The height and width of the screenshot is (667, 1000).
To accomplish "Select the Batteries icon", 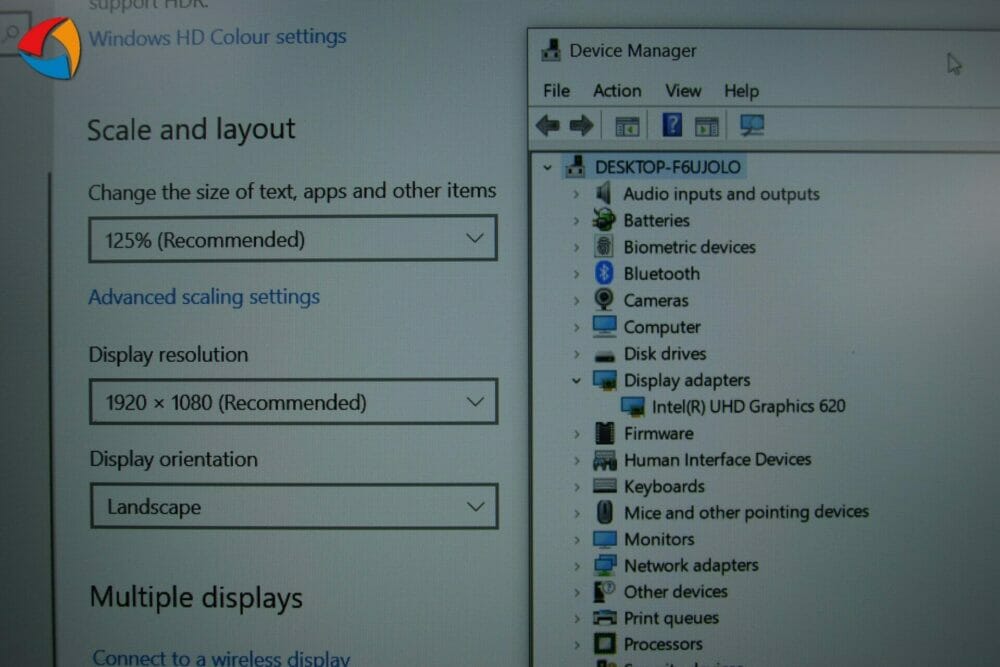I will [x=604, y=220].
